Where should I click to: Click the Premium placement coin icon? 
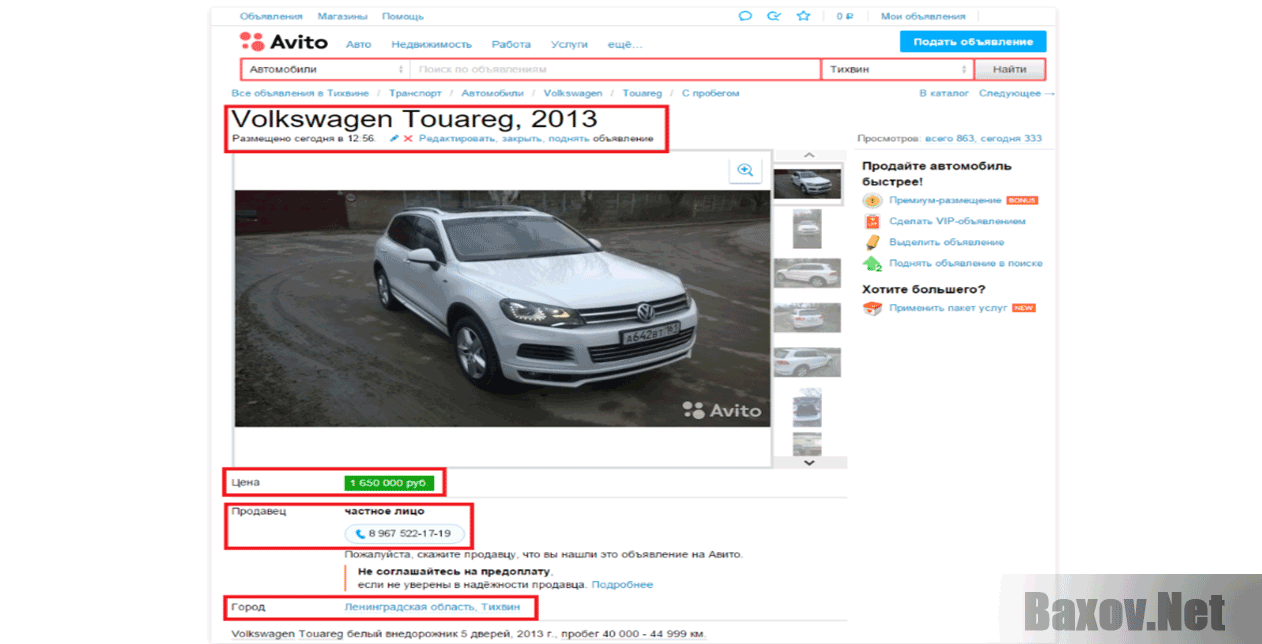pyautogui.click(x=872, y=201)
